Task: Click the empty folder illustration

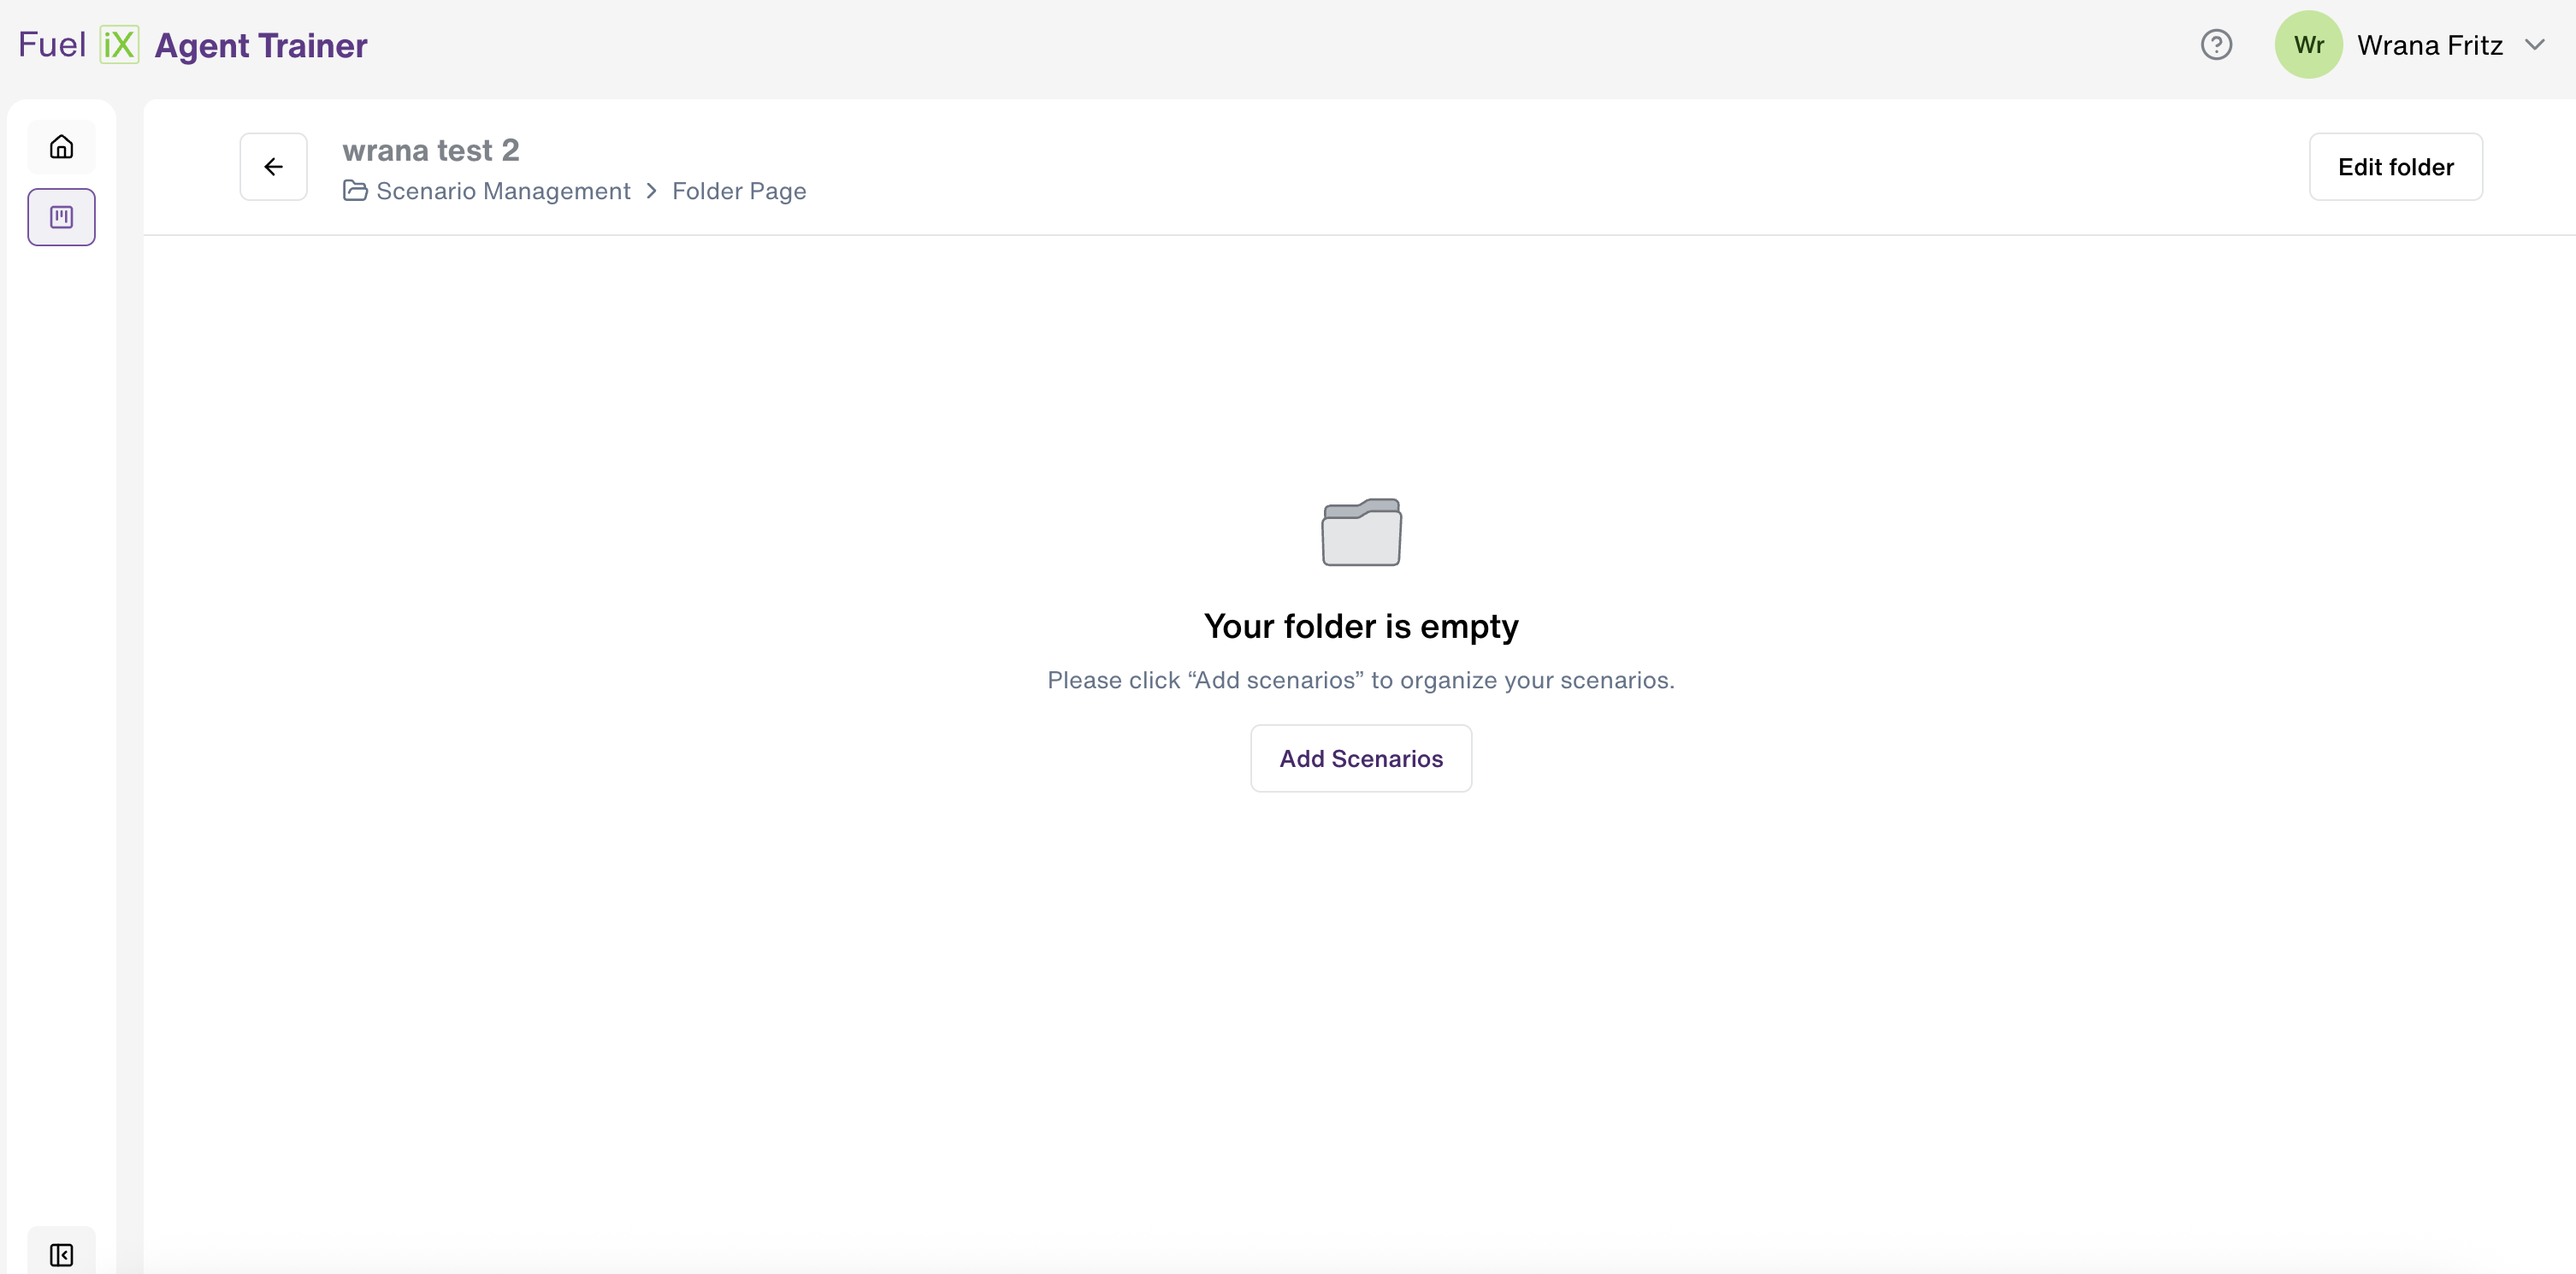Action: click(x=1361, y=532)
